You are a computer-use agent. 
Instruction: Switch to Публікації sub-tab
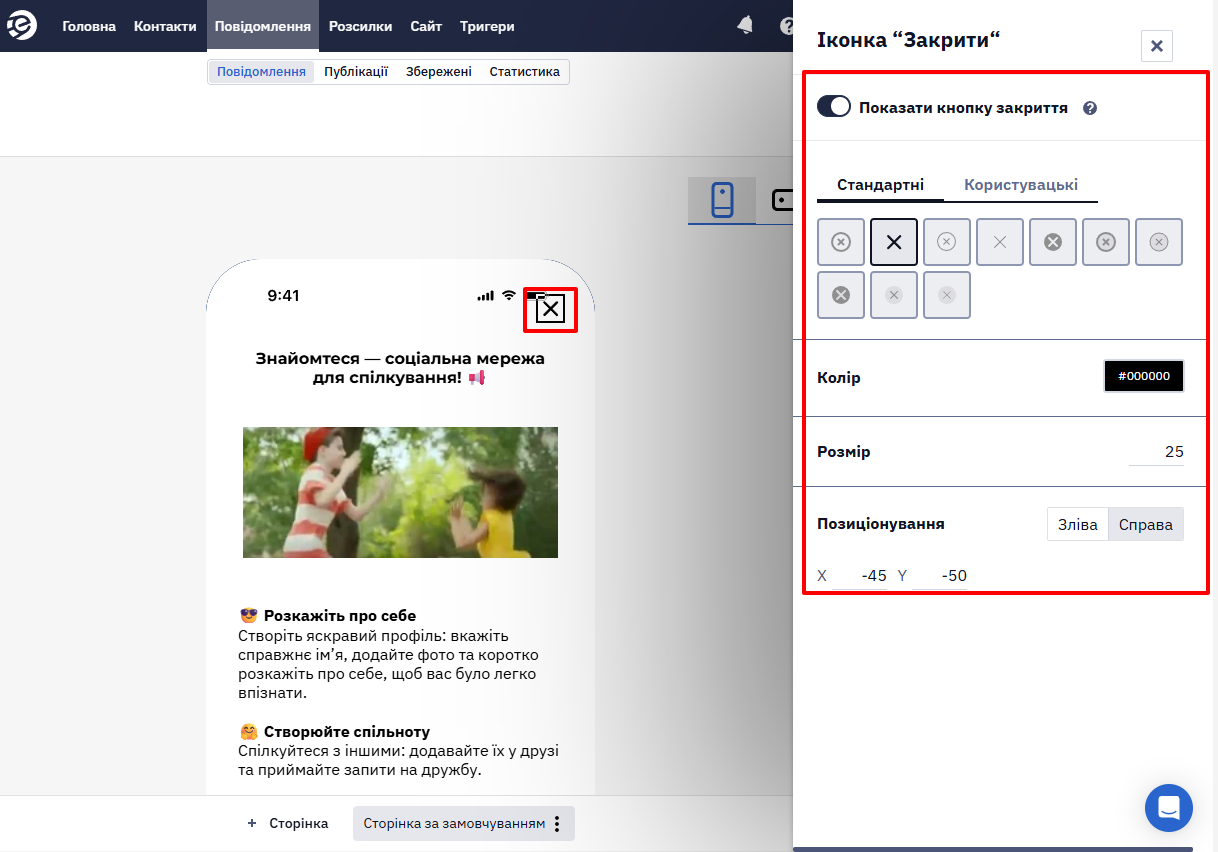356,72
